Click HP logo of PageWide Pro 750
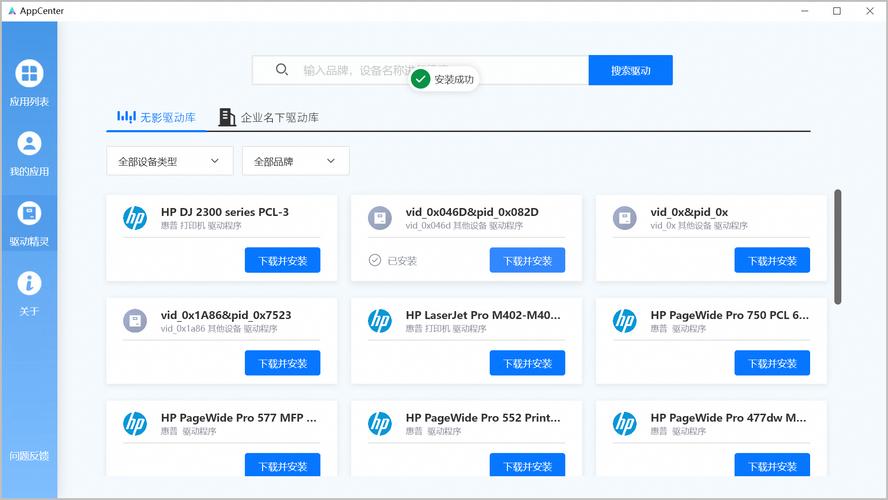This screenshot has height=500, width=888. (x=625, y=321)
